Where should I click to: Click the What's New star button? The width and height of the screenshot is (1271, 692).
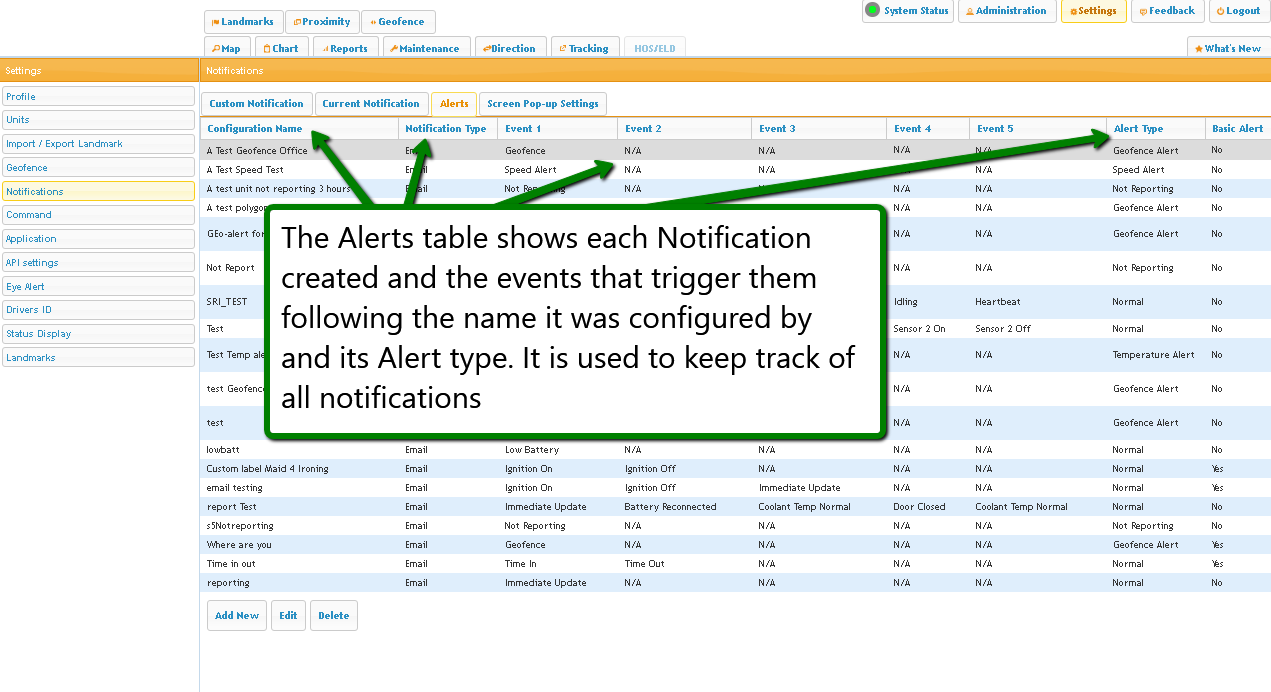click(x=1228, y=48)
